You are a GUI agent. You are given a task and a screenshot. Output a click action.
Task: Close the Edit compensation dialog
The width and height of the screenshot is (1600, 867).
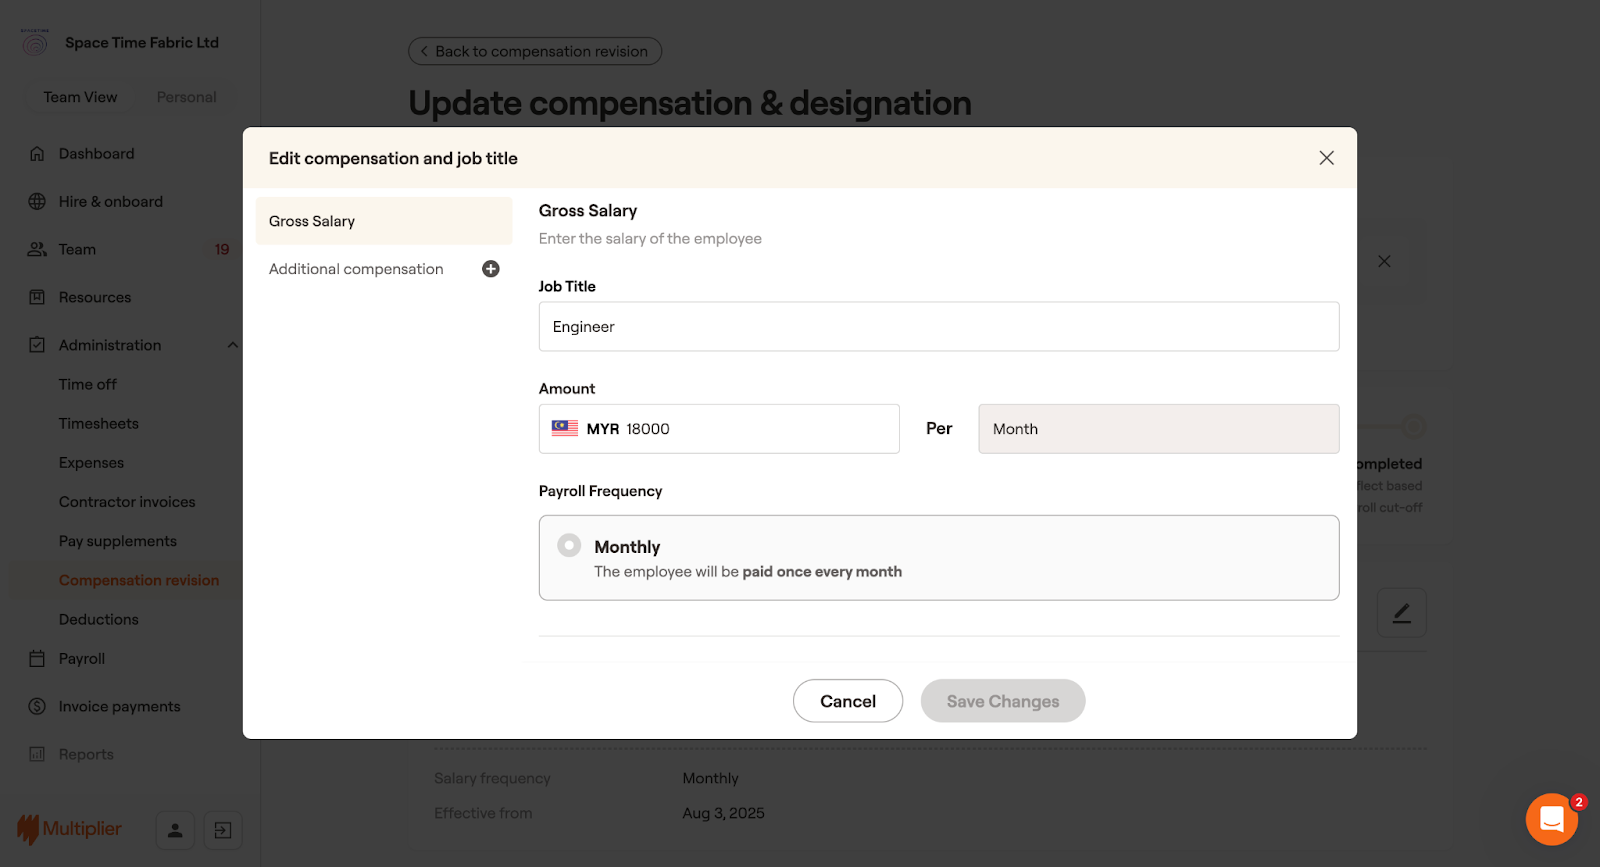click(1326, 158)
